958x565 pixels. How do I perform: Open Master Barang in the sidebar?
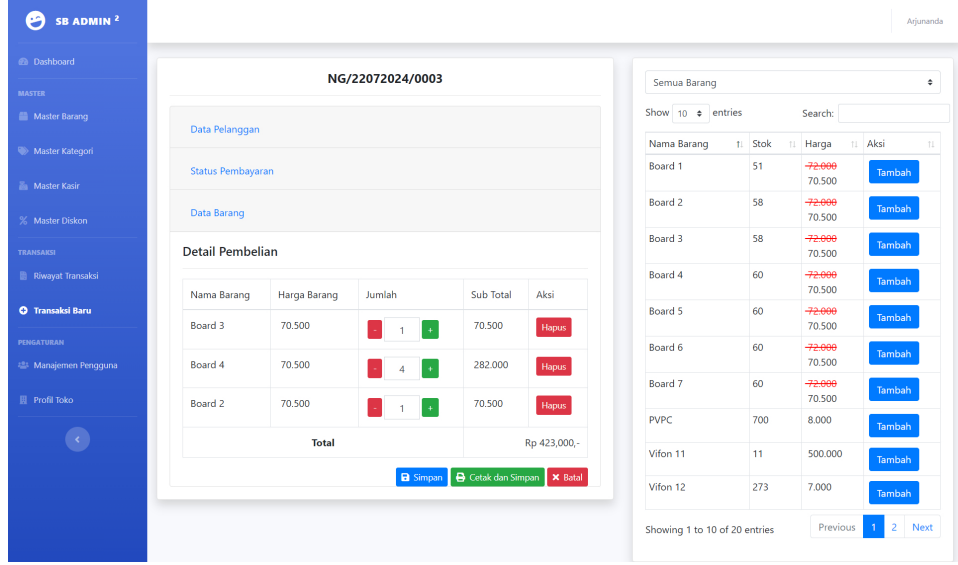[61, 117]
